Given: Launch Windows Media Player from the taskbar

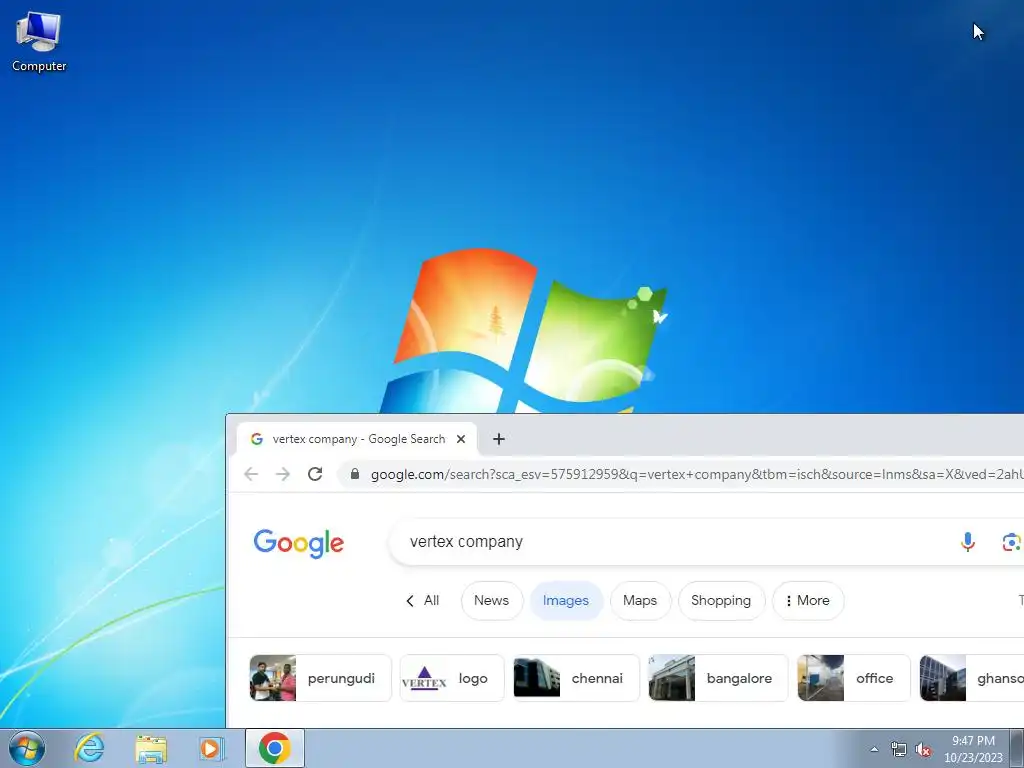Looking at the screenshot, I should tap(211, 748).
